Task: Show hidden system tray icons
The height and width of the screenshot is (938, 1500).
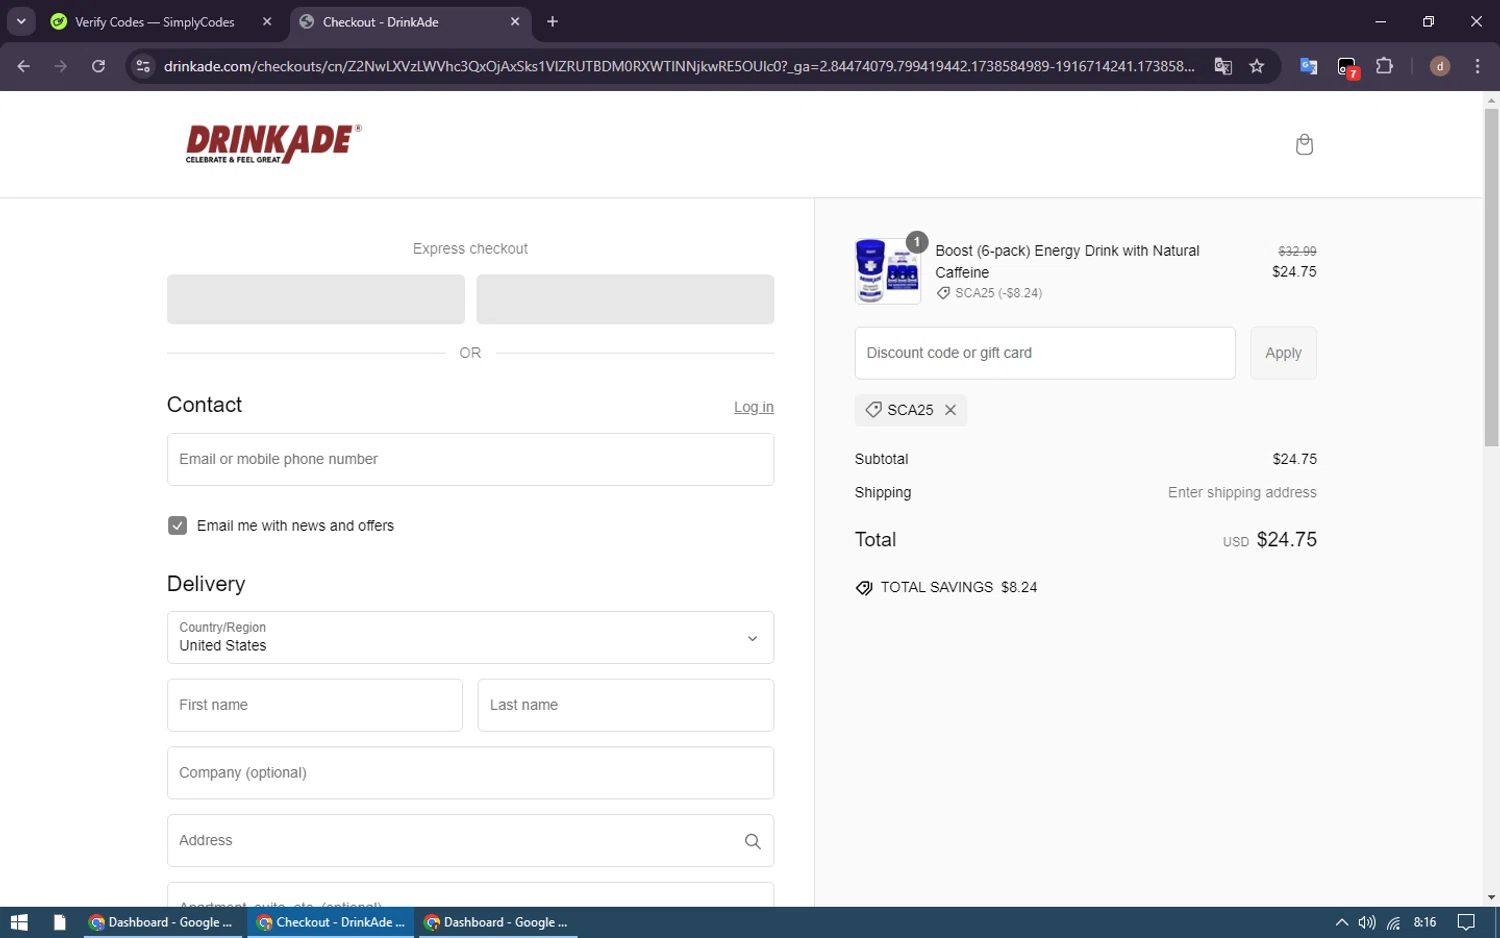Action: click(x=1341, y=922)
